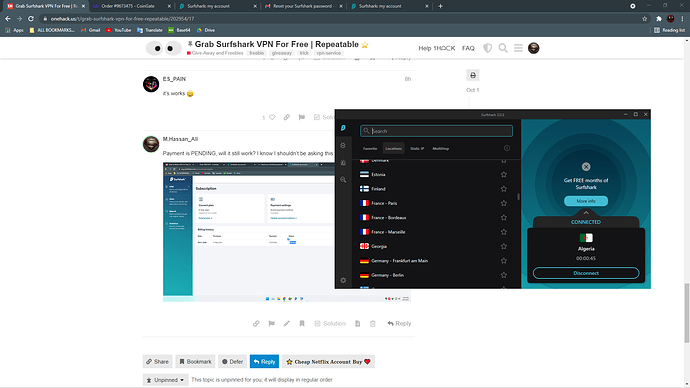
Task: Select the Georgia server row
Action: pyautogui.click(x=433, y=246)
